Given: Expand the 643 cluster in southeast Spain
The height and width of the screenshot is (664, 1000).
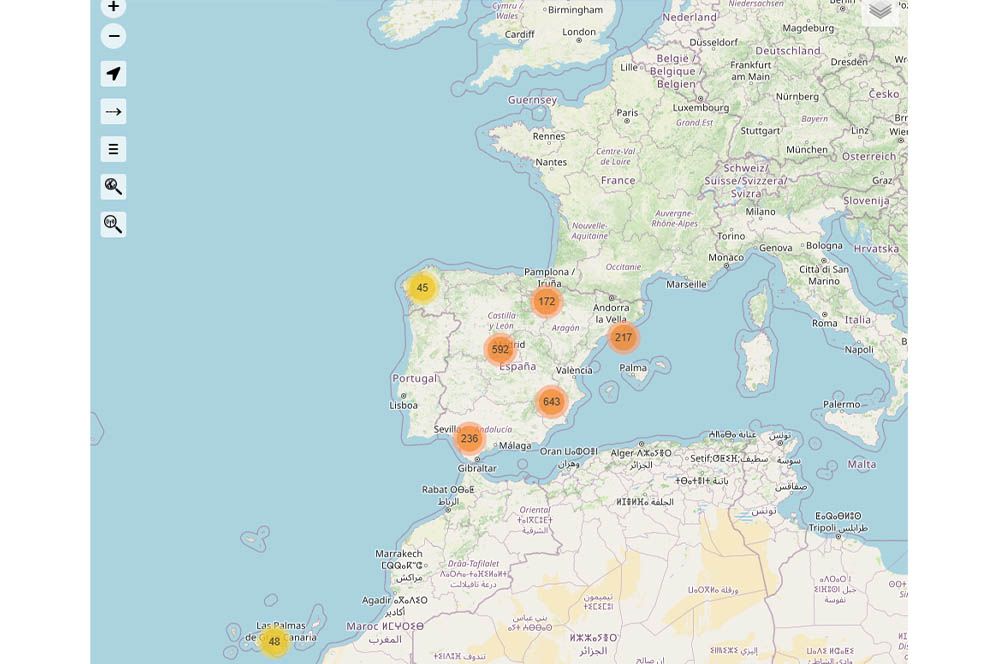Looking at the screenshot, I should (551, 402).
